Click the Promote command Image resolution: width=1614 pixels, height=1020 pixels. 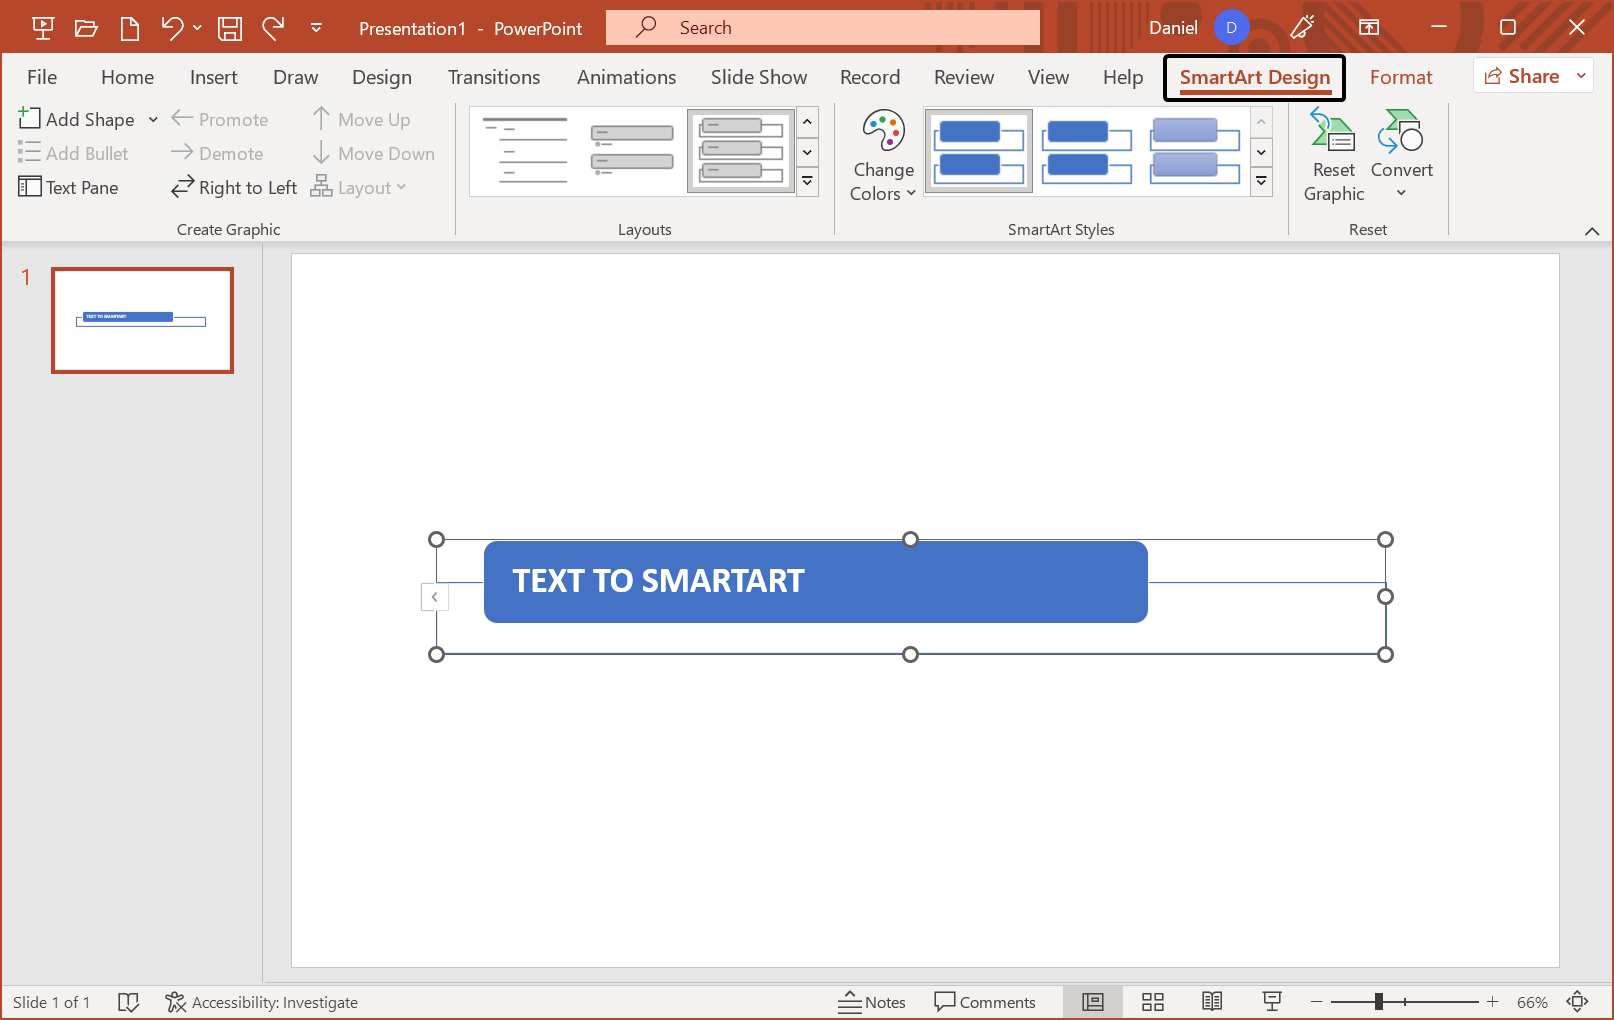(x=220, y=119)
